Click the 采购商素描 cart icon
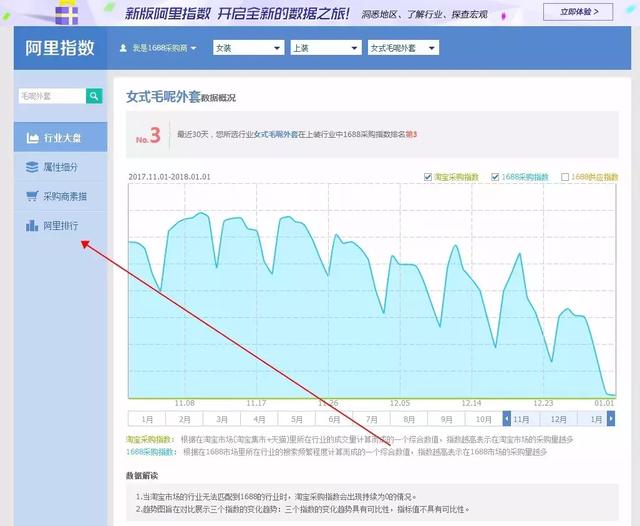640x526 pixels. click(x=32, y=196)
